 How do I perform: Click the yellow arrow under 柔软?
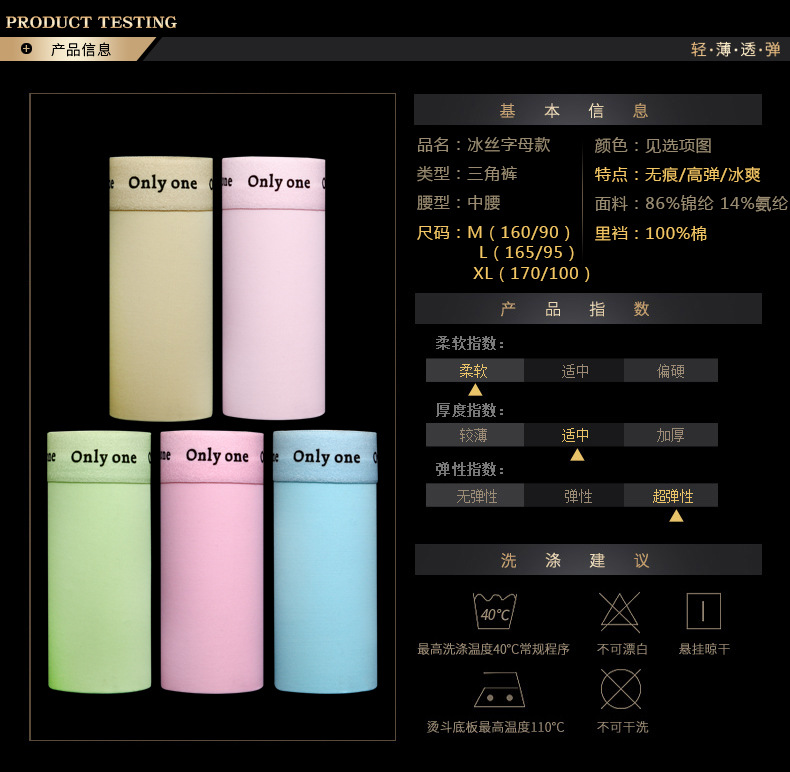click(x=475, y=390)
